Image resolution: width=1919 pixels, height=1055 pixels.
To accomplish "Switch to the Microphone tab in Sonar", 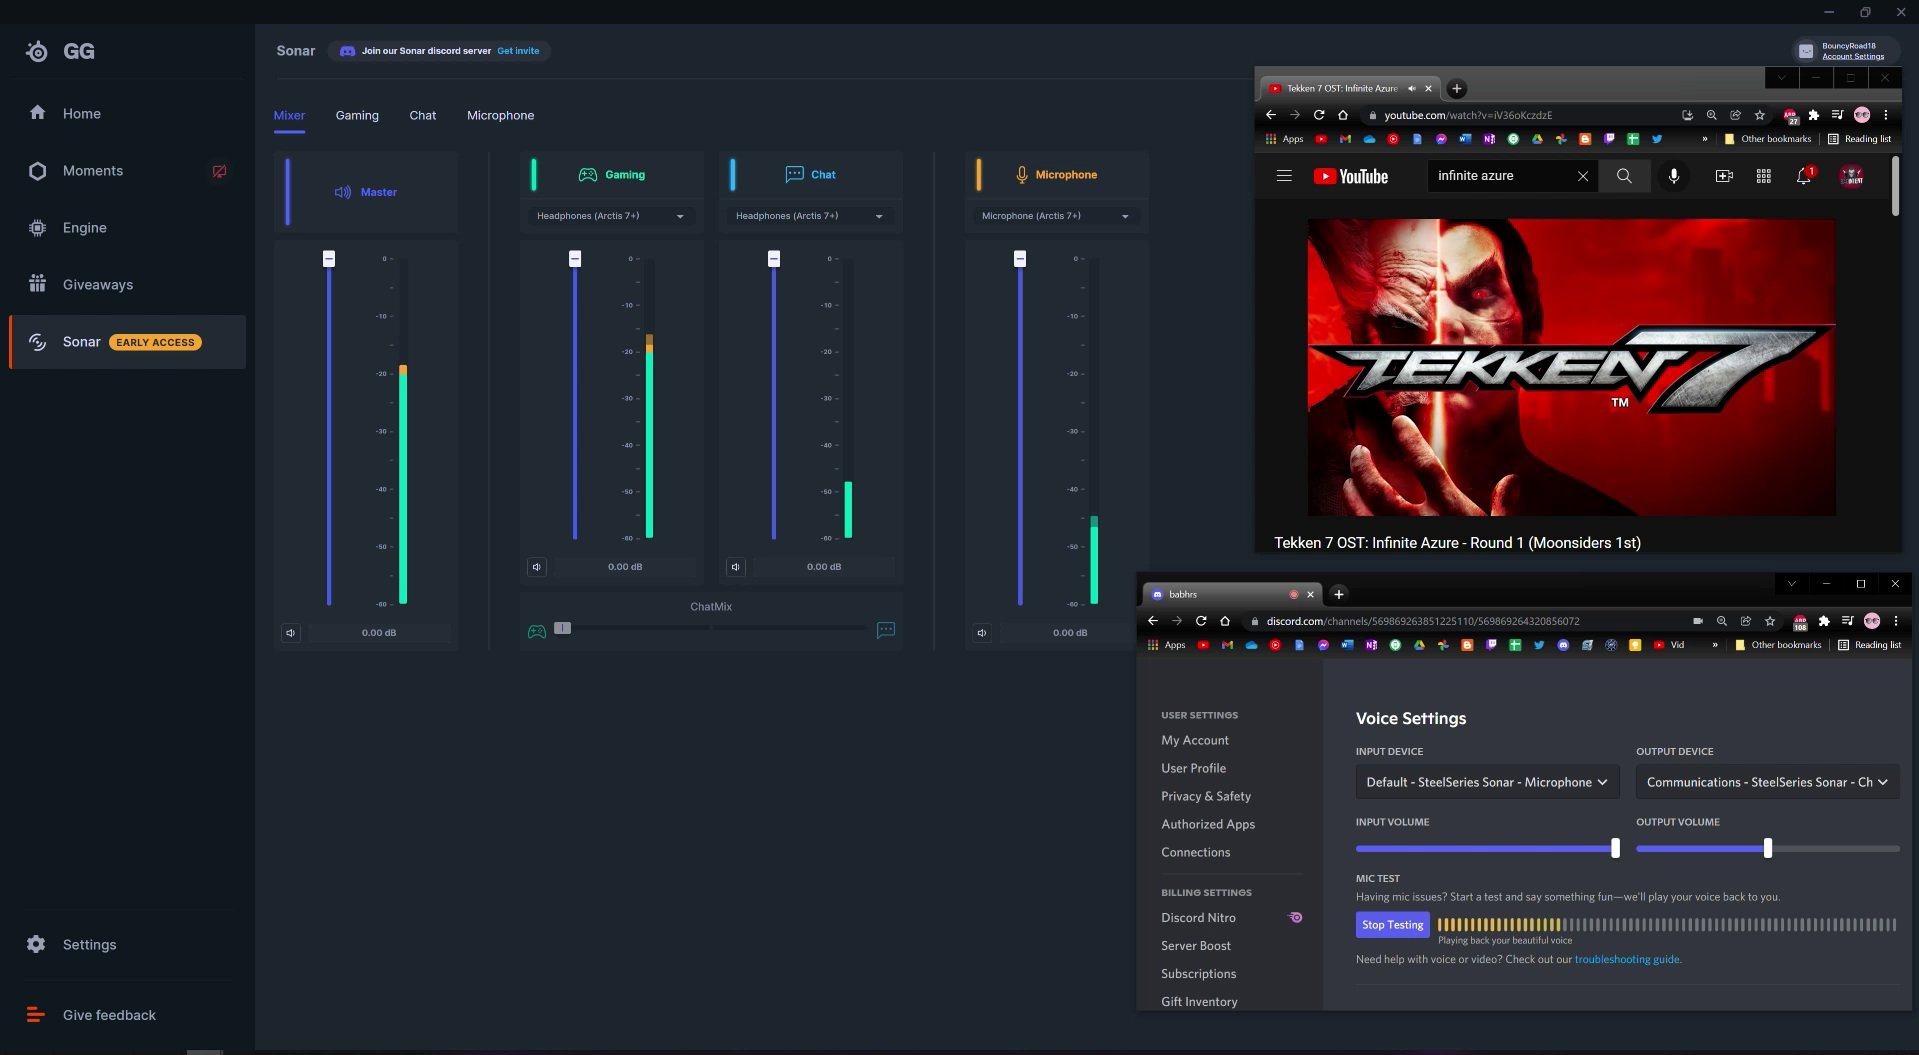I will point(500,116).
